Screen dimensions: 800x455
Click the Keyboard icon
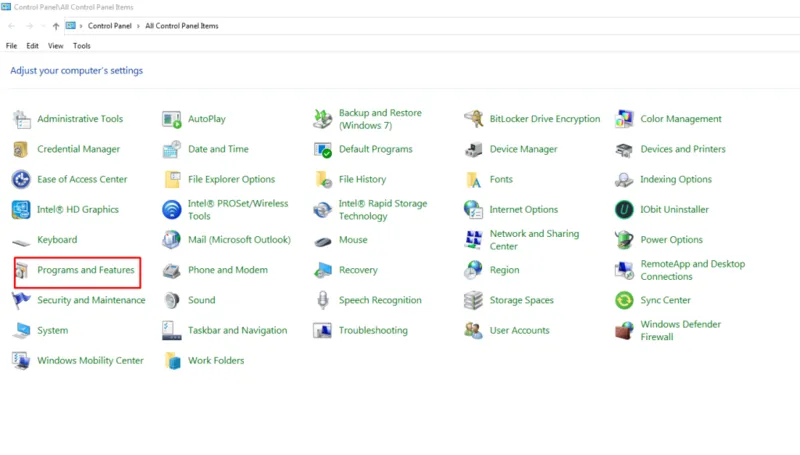pos(21,242)
